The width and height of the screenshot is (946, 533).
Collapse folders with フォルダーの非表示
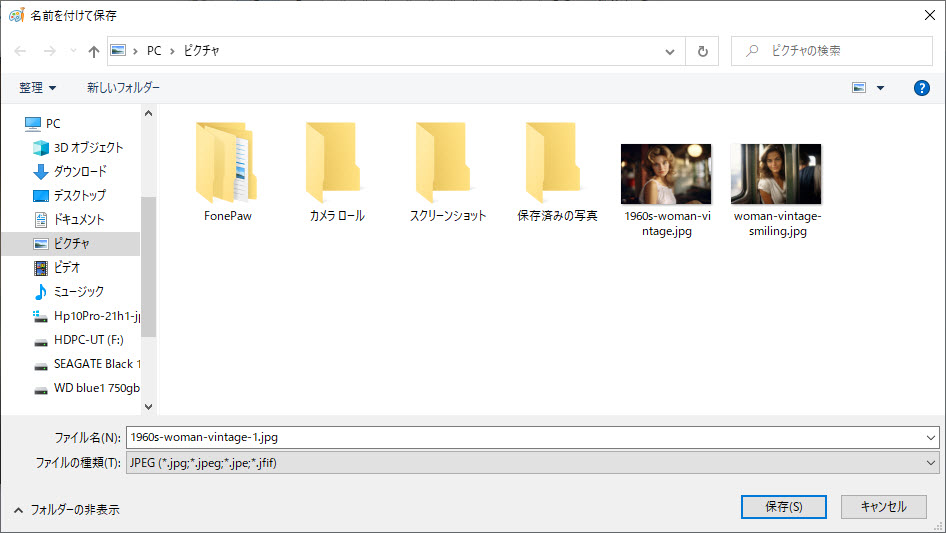click(x=66, y=509)
